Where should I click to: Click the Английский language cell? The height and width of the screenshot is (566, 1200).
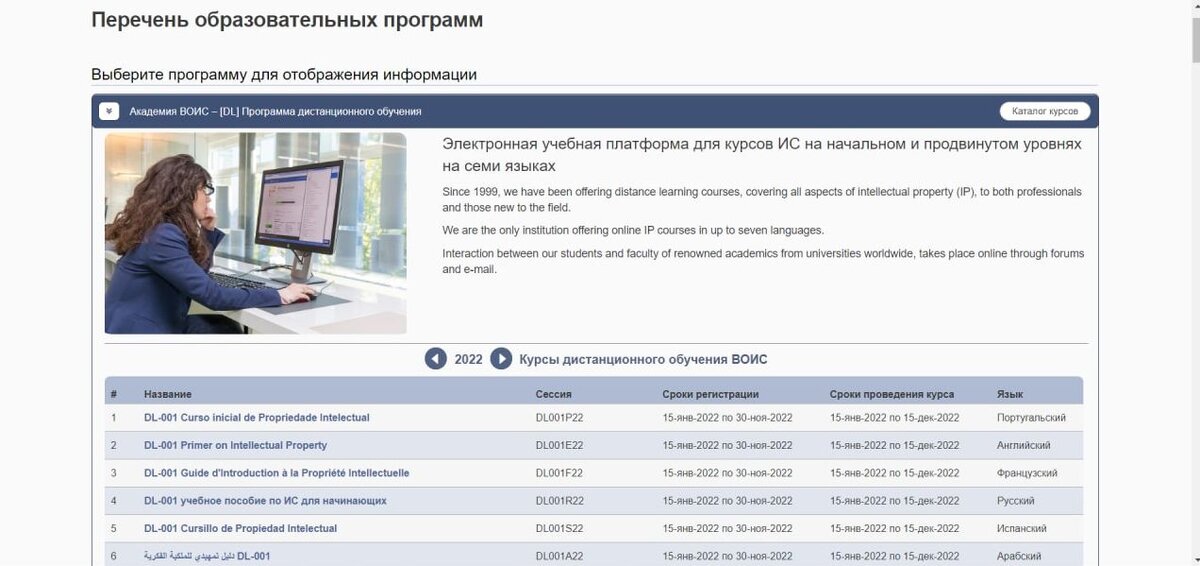point(1023,445)
